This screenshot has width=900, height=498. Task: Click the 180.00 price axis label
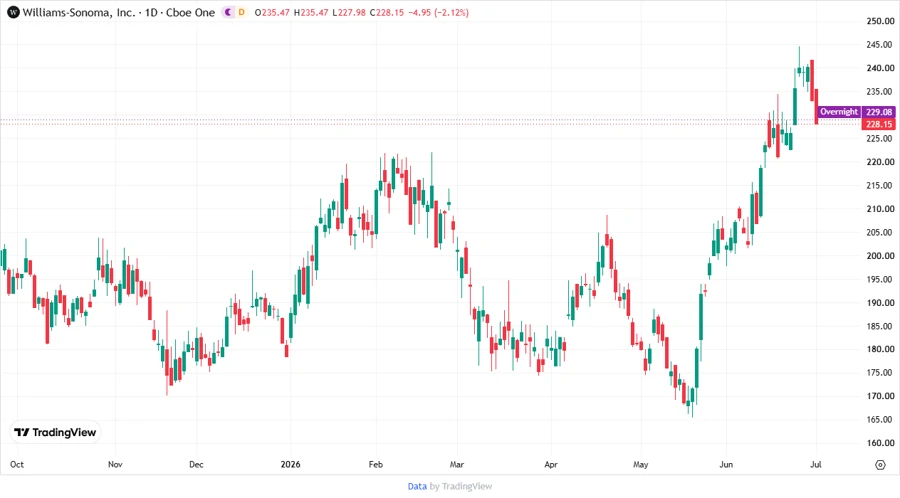[x=880, y=349]
